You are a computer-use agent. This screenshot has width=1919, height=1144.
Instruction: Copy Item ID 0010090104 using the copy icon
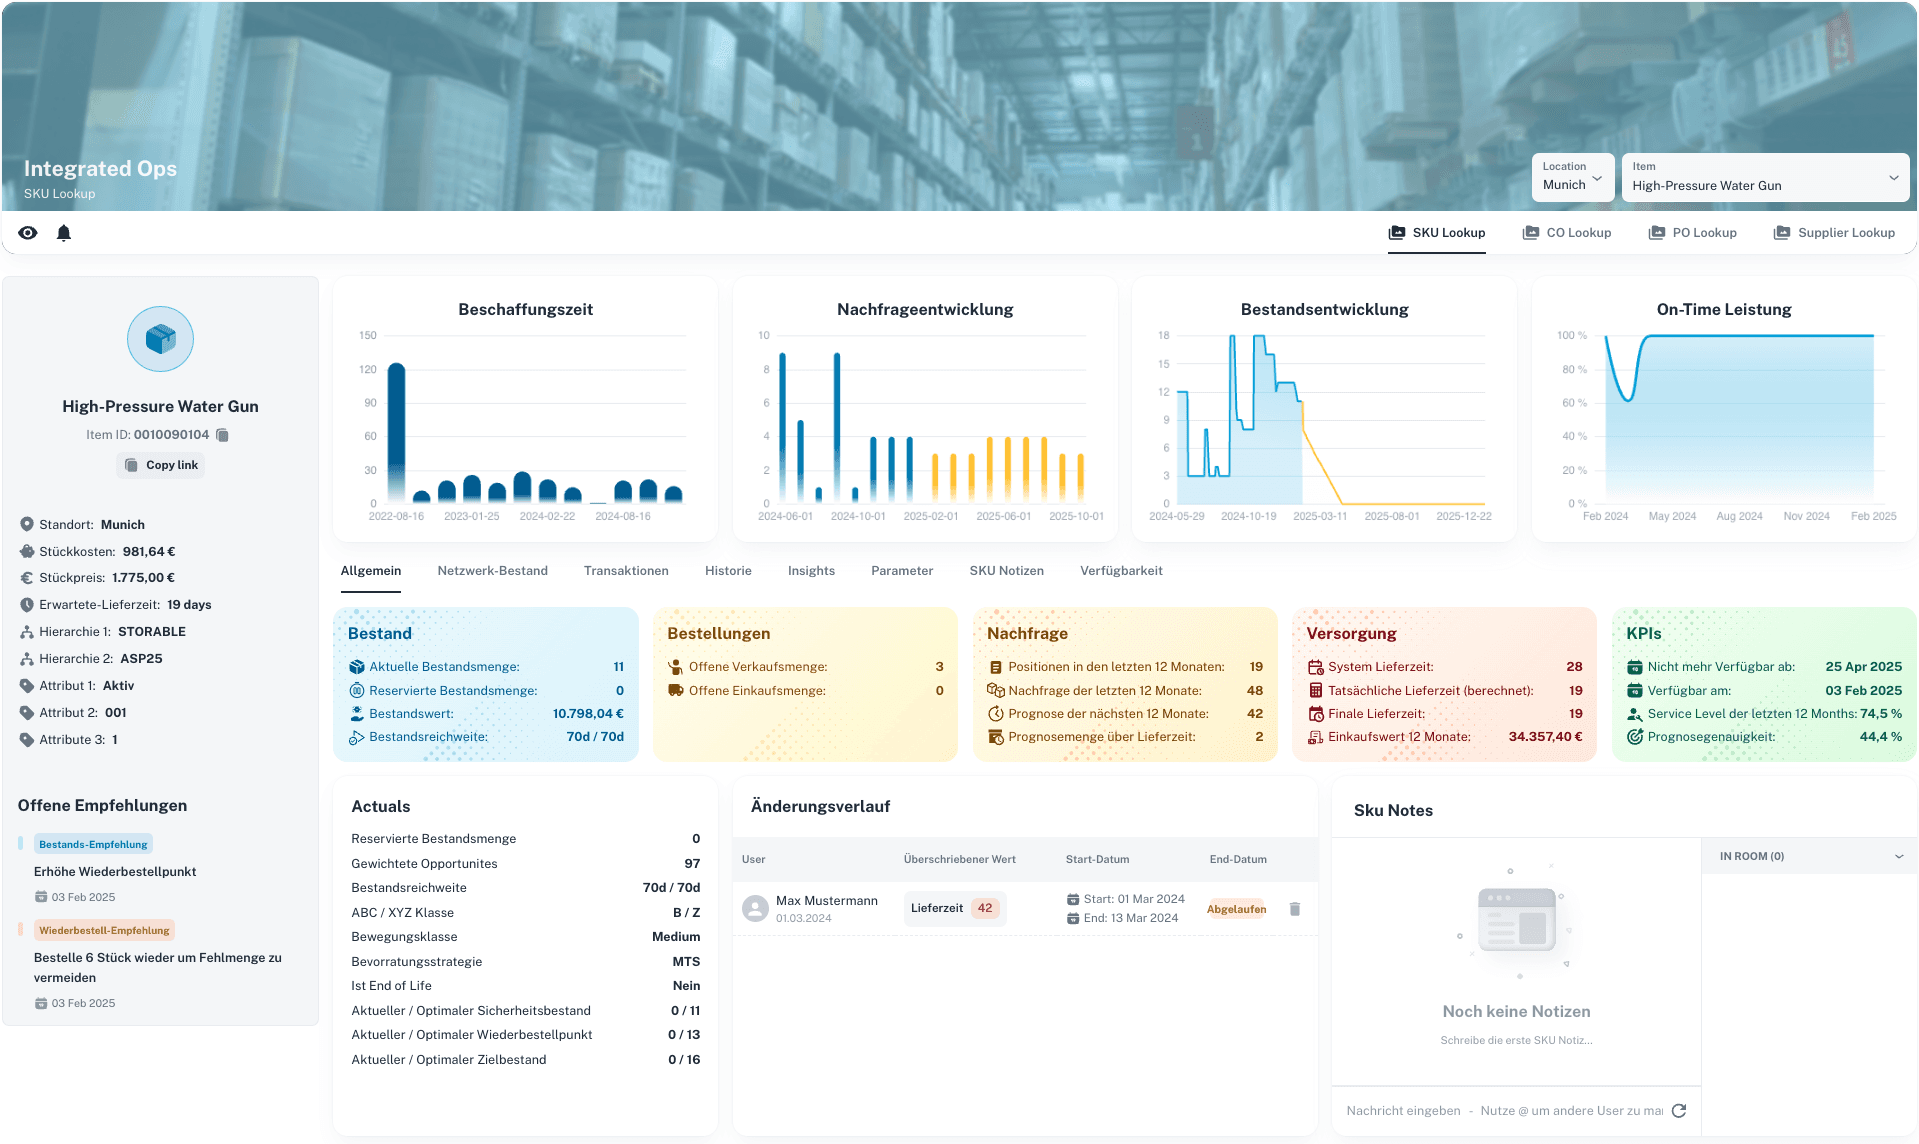pyautogui.click(x=222, y=435)
